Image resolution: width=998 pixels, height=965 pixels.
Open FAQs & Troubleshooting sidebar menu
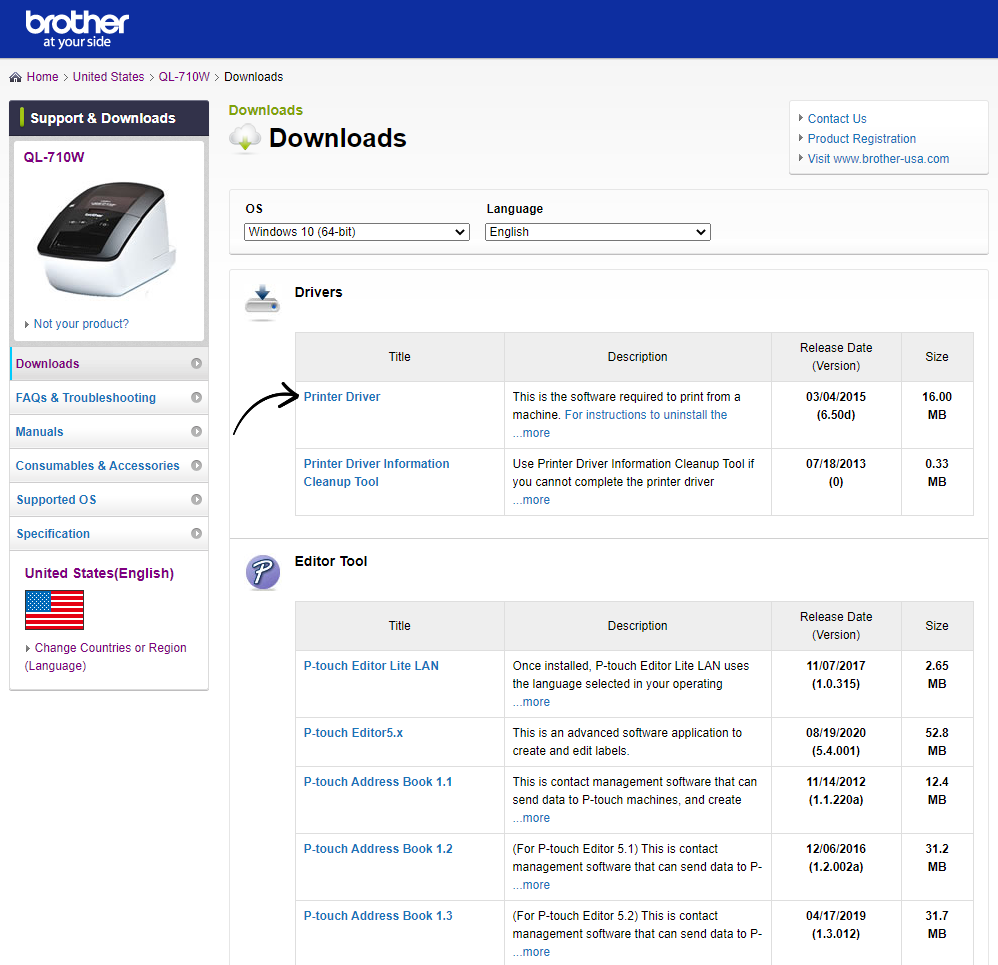[86, 398]
